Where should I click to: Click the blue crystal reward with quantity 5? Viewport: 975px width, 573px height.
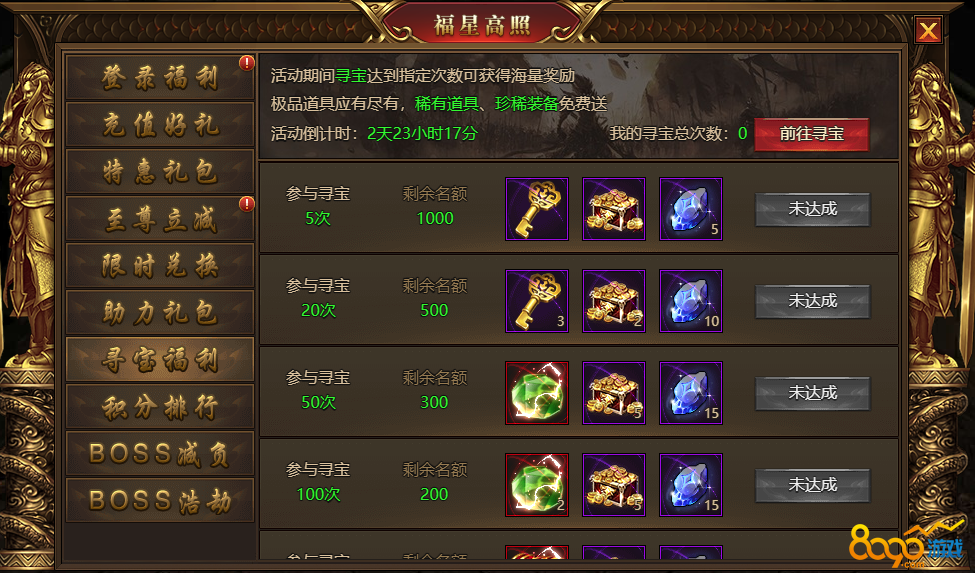pyautogui.click(x=691, y=209)
